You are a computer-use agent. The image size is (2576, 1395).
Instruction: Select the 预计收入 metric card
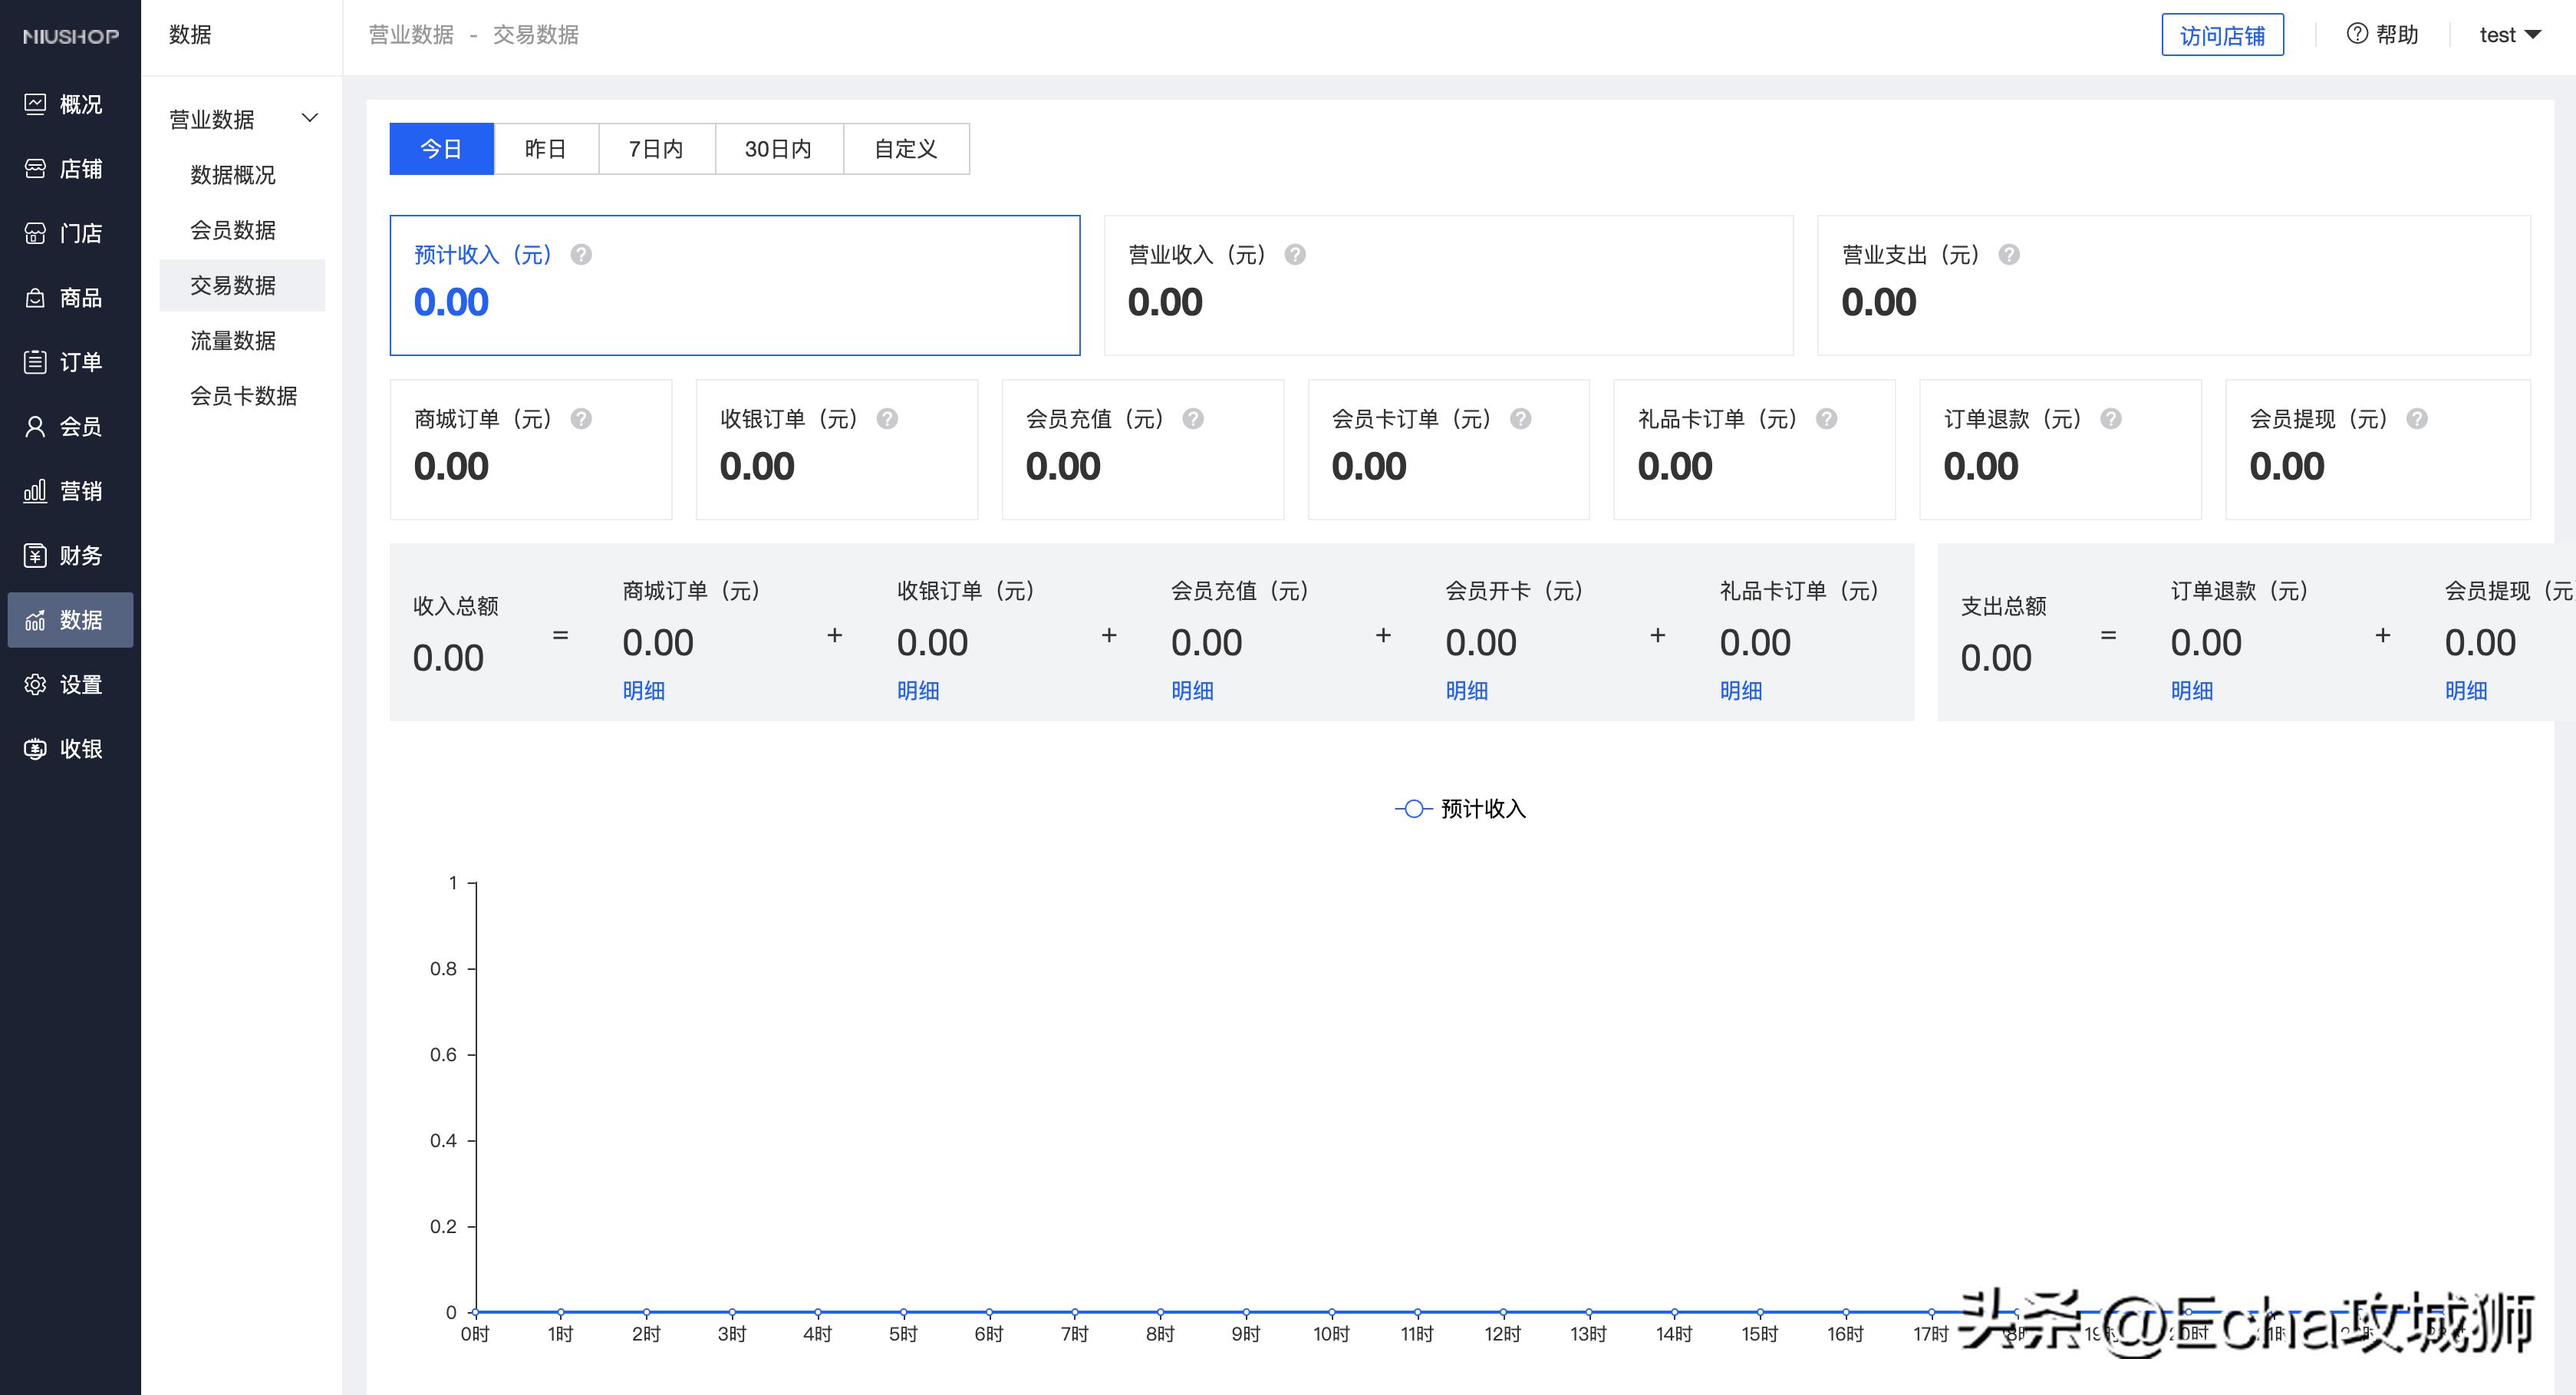click(x=734, y=285)
